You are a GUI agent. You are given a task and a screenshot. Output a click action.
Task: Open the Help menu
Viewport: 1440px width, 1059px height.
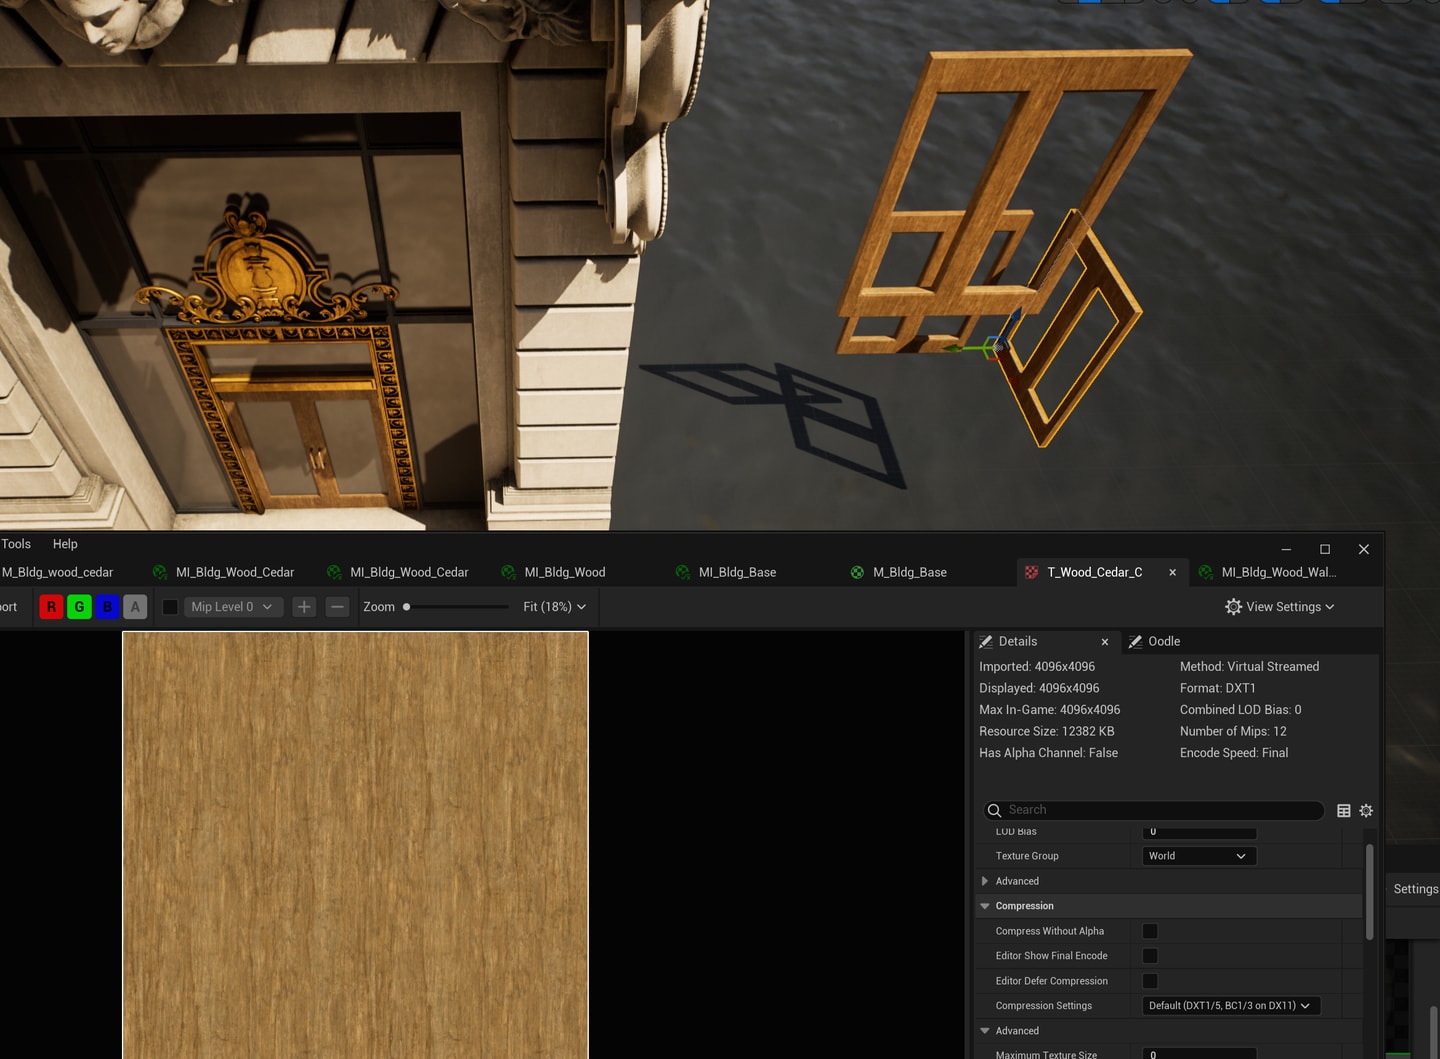[65, 544]
